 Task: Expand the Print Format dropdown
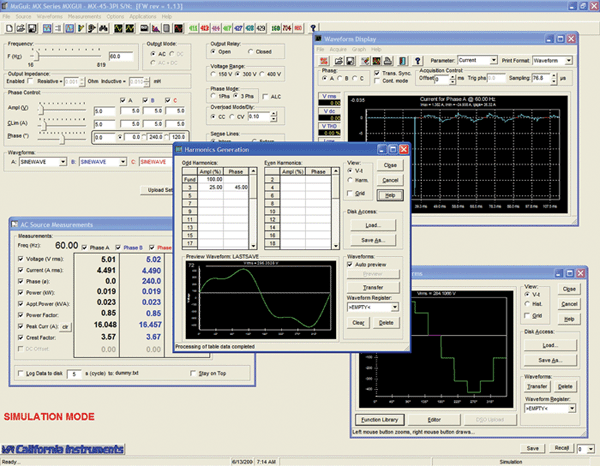[x=569, y=60]
